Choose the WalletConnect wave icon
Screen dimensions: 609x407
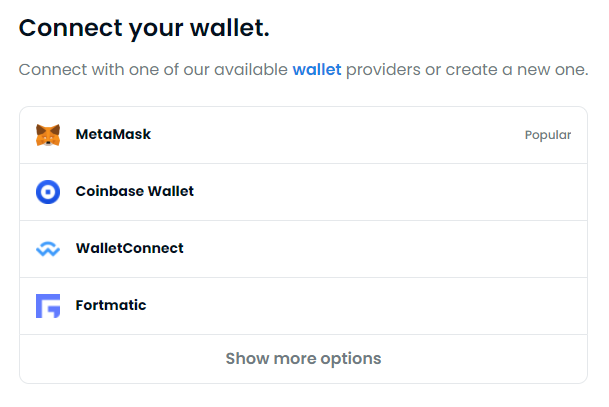48,249
